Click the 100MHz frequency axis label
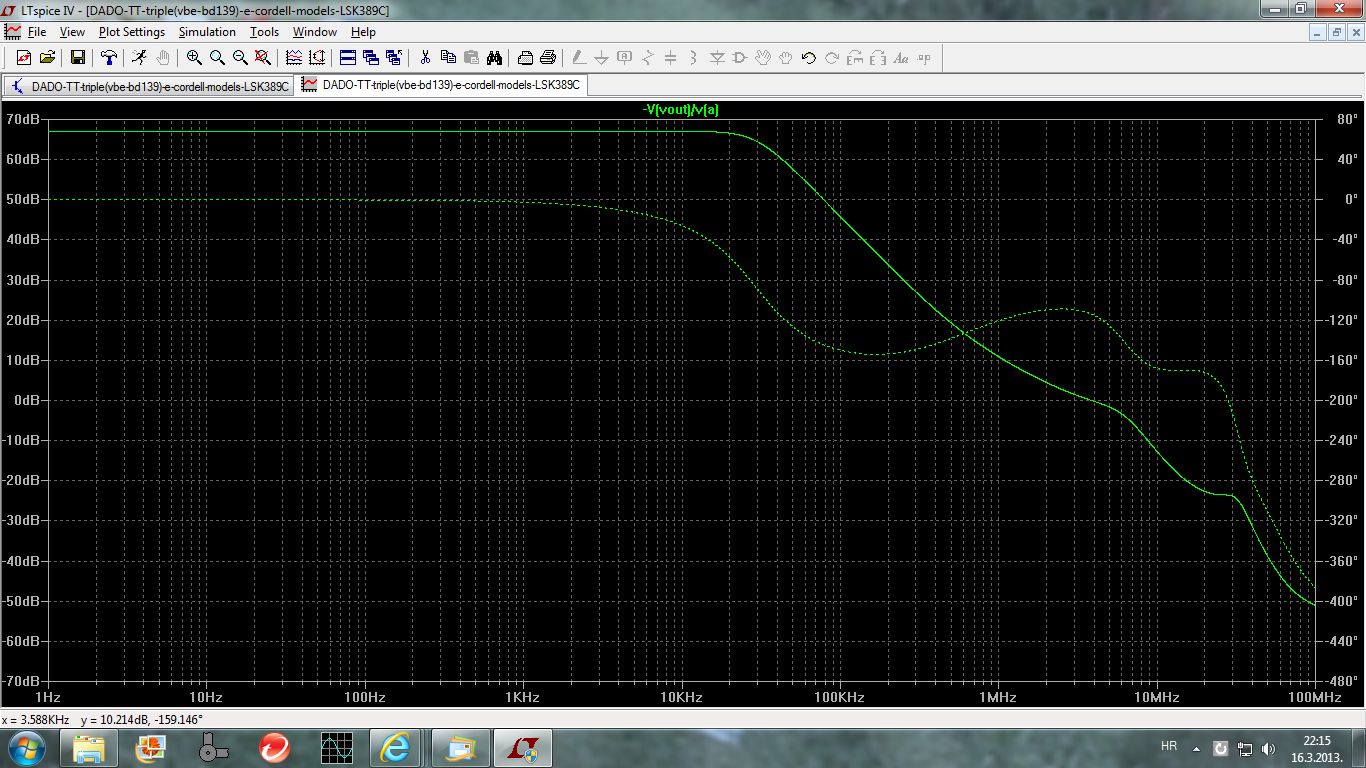The height and width of the screenshot is (768, 1366). coord(1313,696)
